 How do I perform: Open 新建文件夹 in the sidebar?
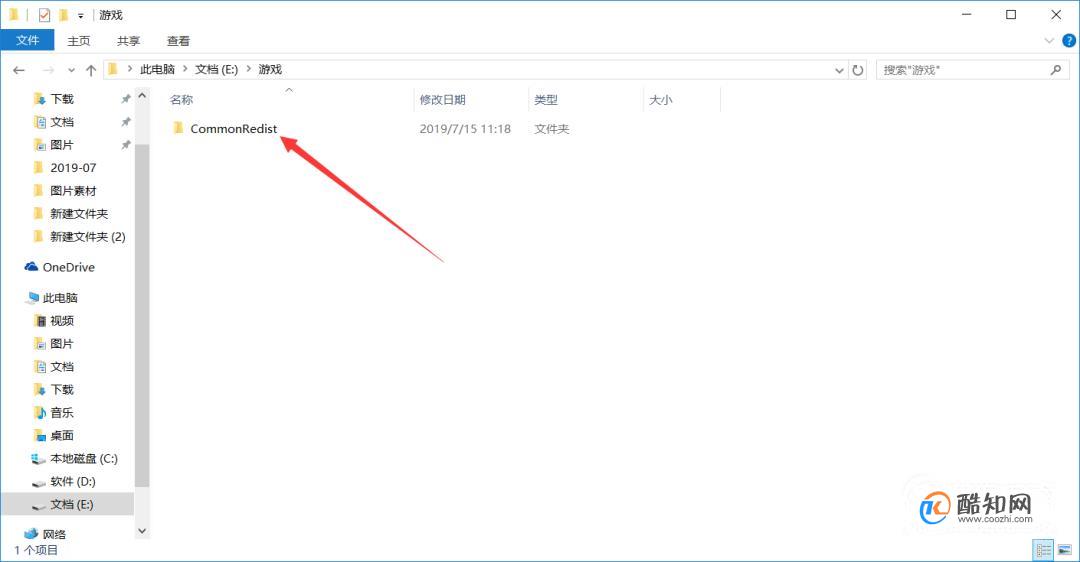79,214
